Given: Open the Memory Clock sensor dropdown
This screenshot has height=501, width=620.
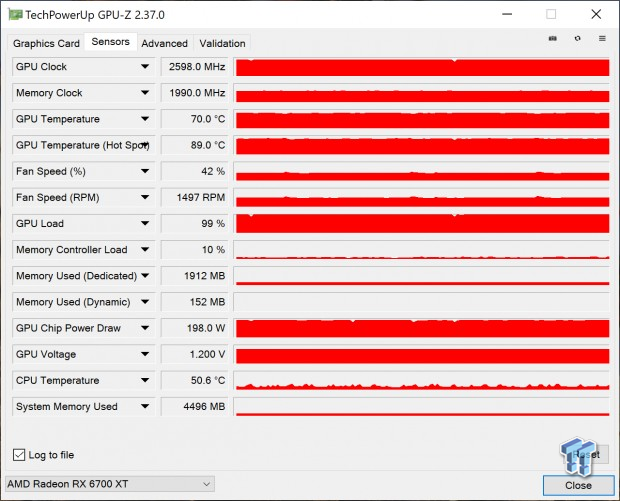Looking at the screenshot, I should click(x=145, y=93).
